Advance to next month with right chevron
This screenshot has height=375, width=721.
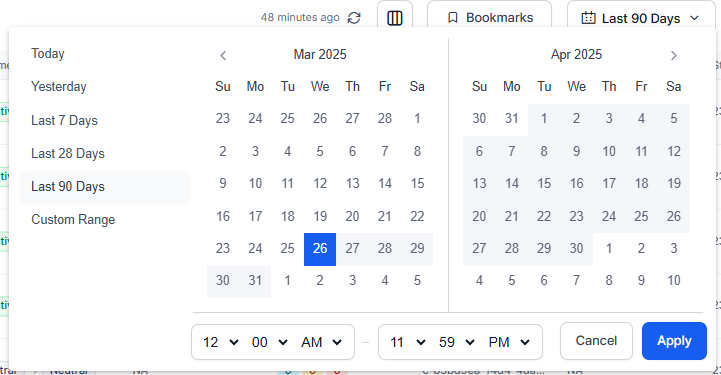point(674,56)
